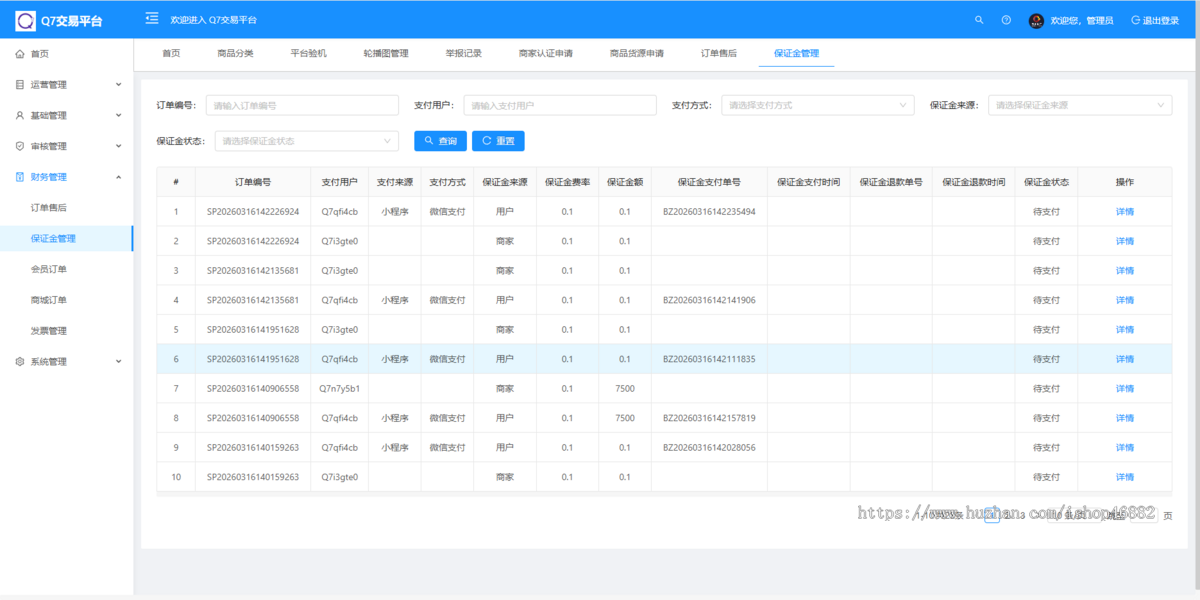Open the help question-mark icon
The height and width of the screenshot is (600, 1200).
[1006, 20]
